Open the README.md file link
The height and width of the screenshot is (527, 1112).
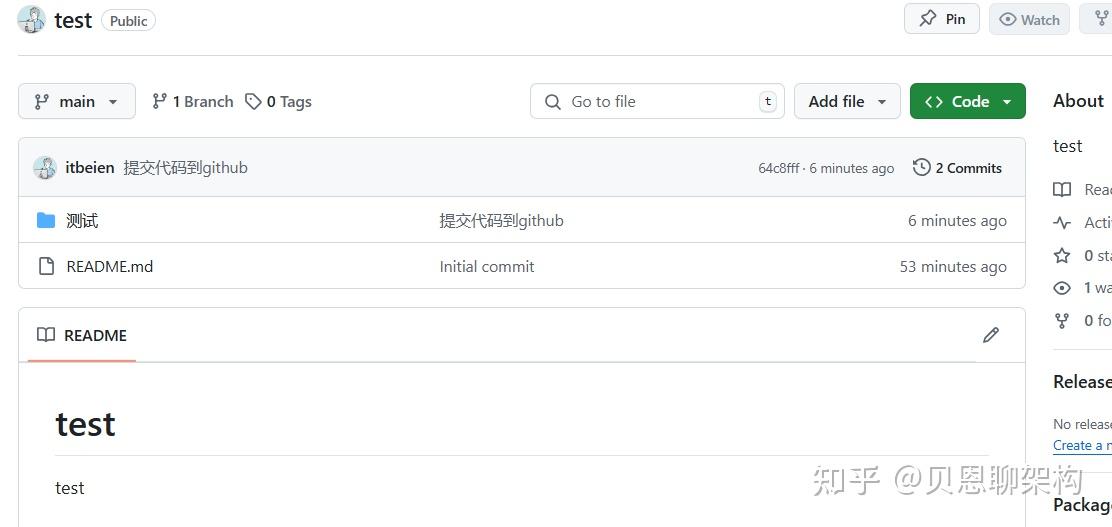tap(110, 266)
